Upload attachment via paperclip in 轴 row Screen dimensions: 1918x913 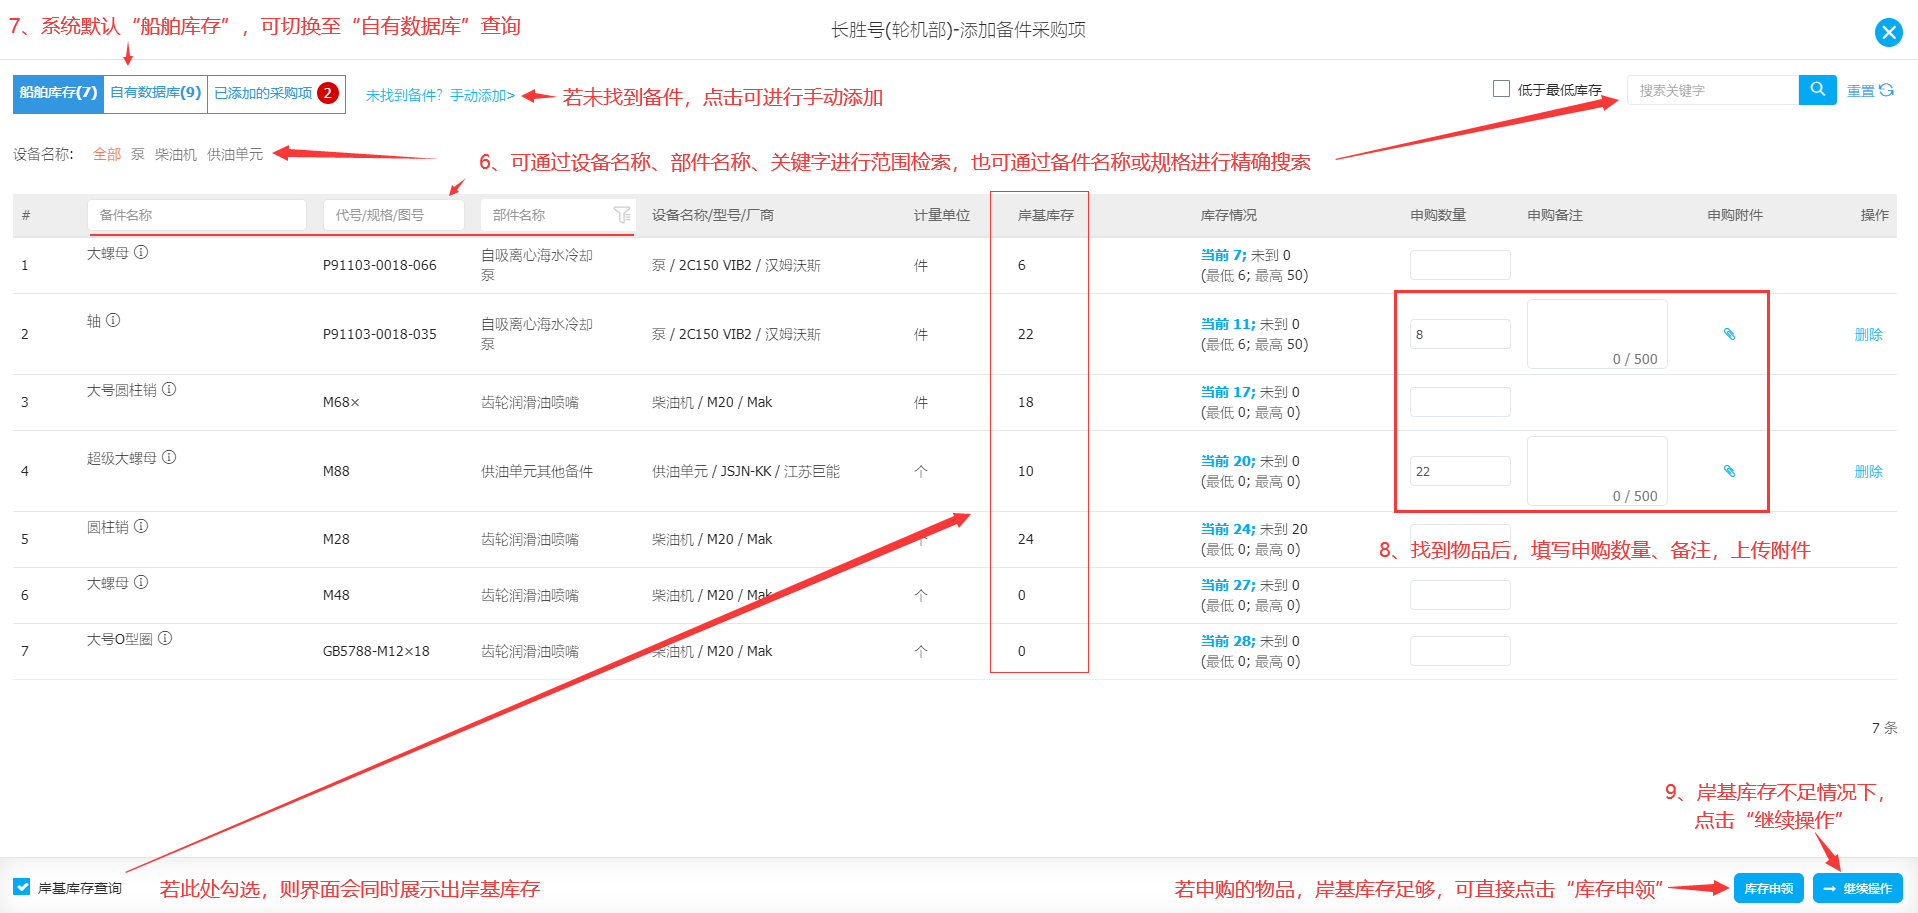[1729, 334]
